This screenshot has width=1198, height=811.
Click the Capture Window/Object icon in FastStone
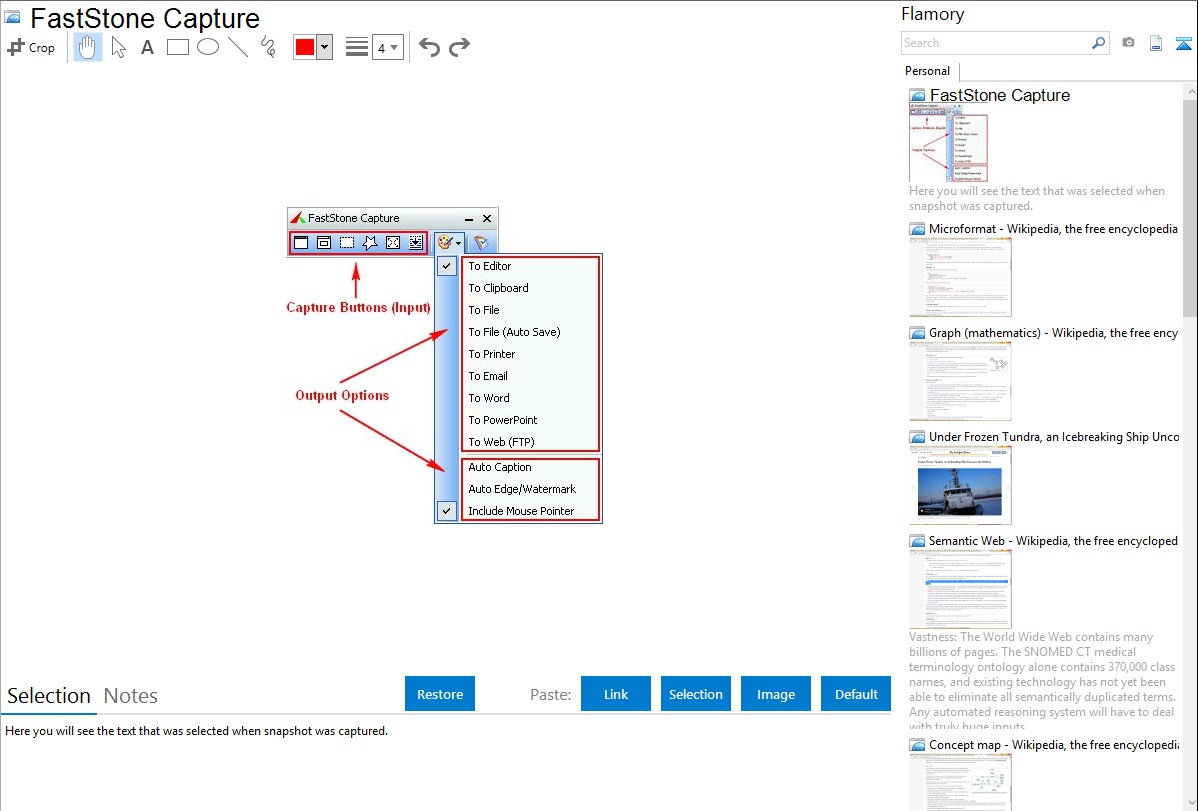click(324, 243)
